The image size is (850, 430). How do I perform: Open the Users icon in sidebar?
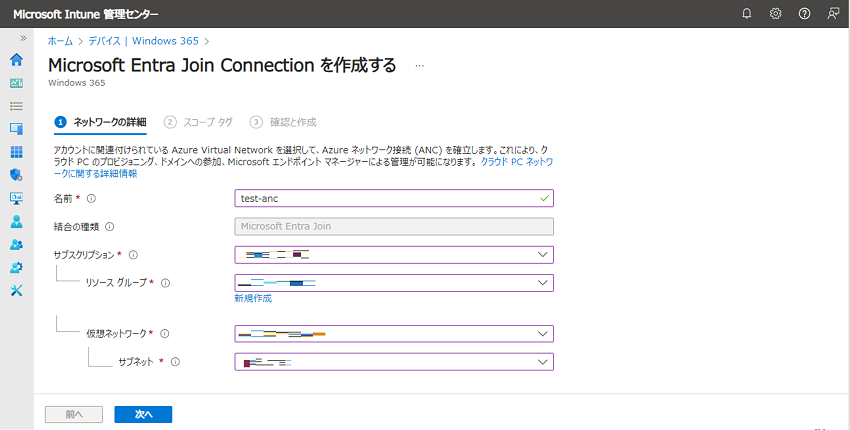pyautogui.click(x=17, y=221)
